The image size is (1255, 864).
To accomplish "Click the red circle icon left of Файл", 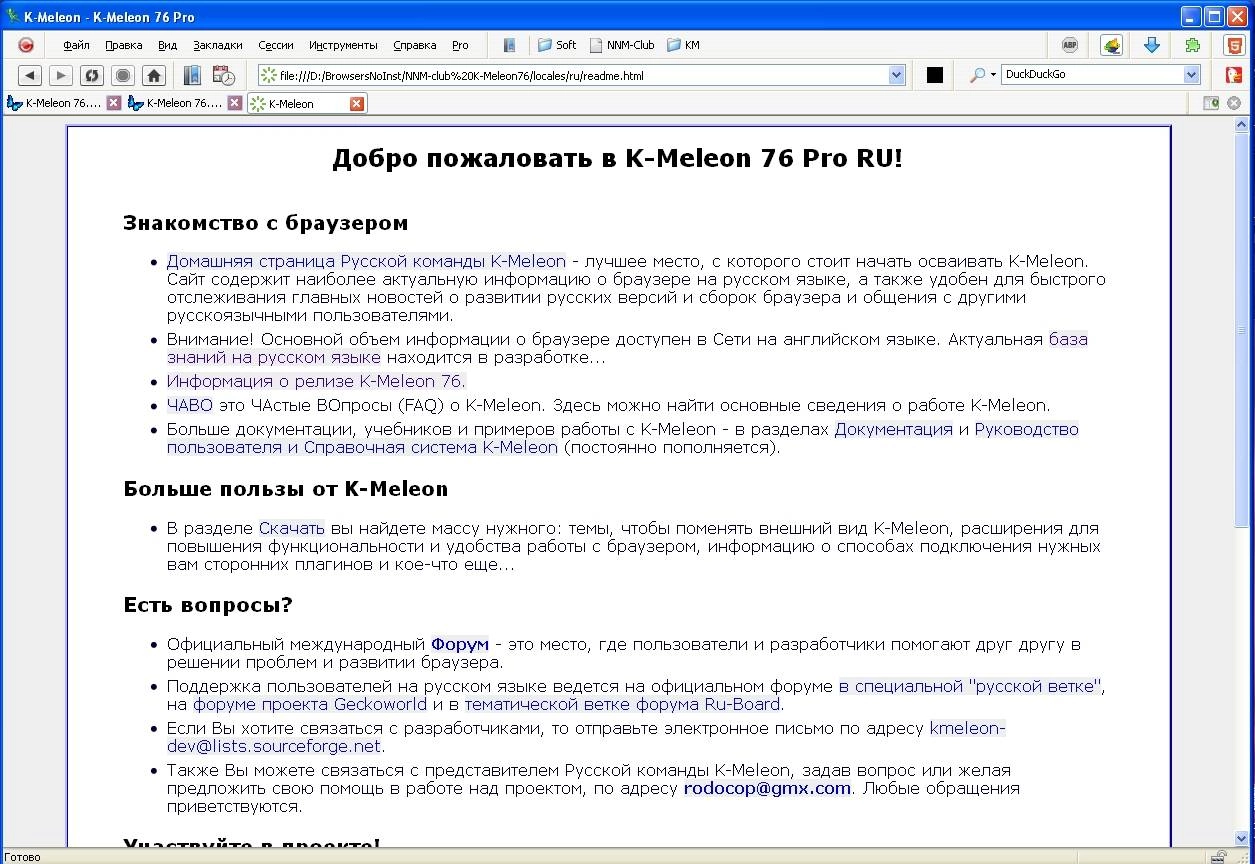I will point(26,45).
